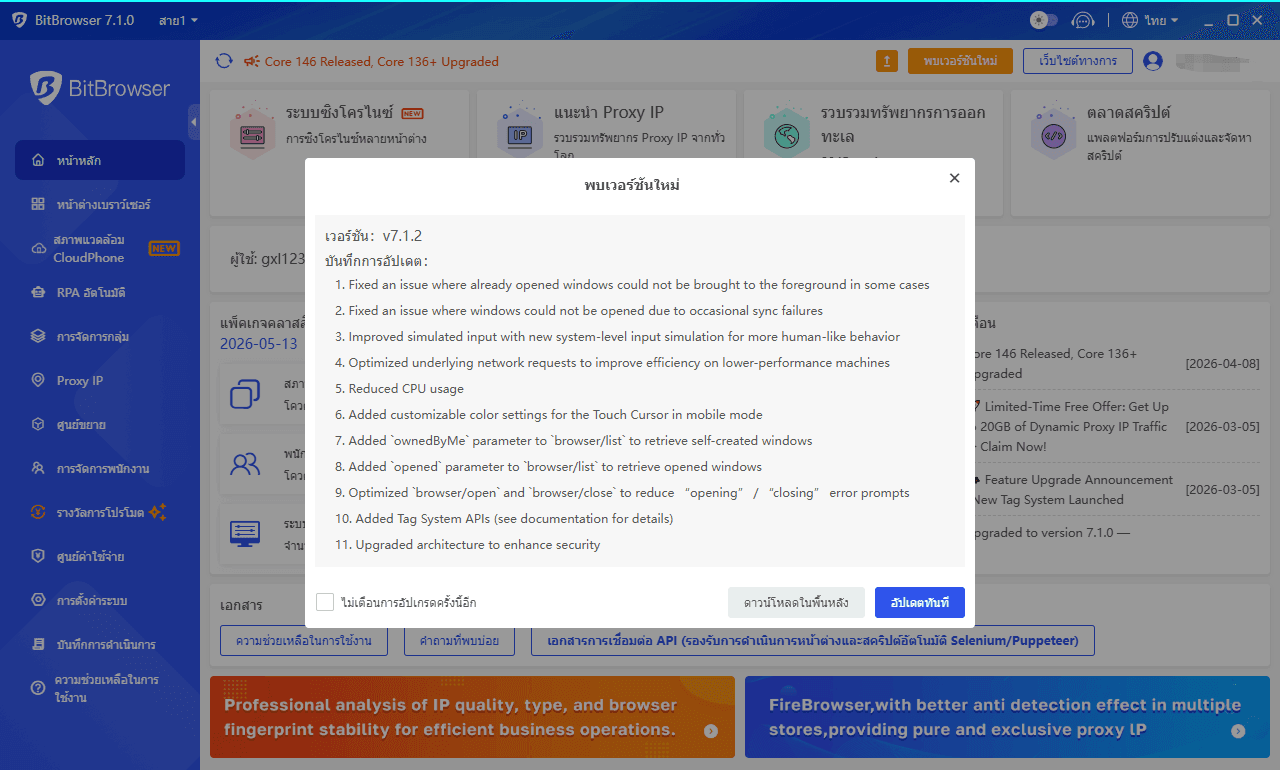Check the ไม่เตือนการอัปเกรดครั้งนี้อีก checkbox

pyautogui.click(x=325, y=602)
